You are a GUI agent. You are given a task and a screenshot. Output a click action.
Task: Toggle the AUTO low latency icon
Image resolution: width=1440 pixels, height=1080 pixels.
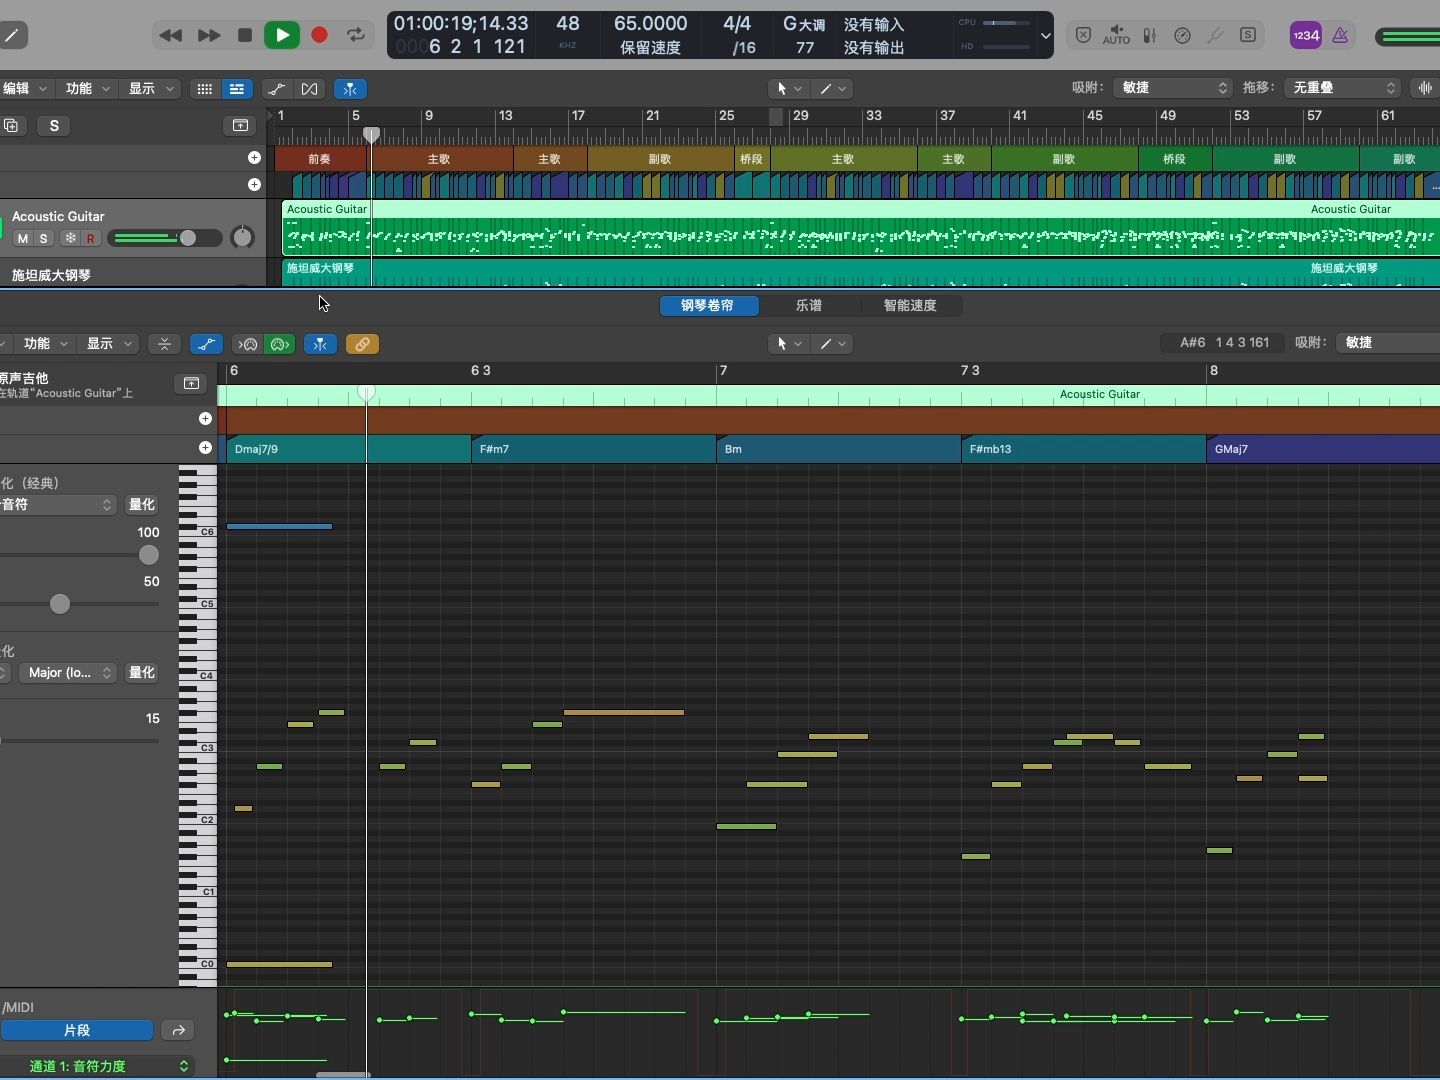[x=1116, y=35]
